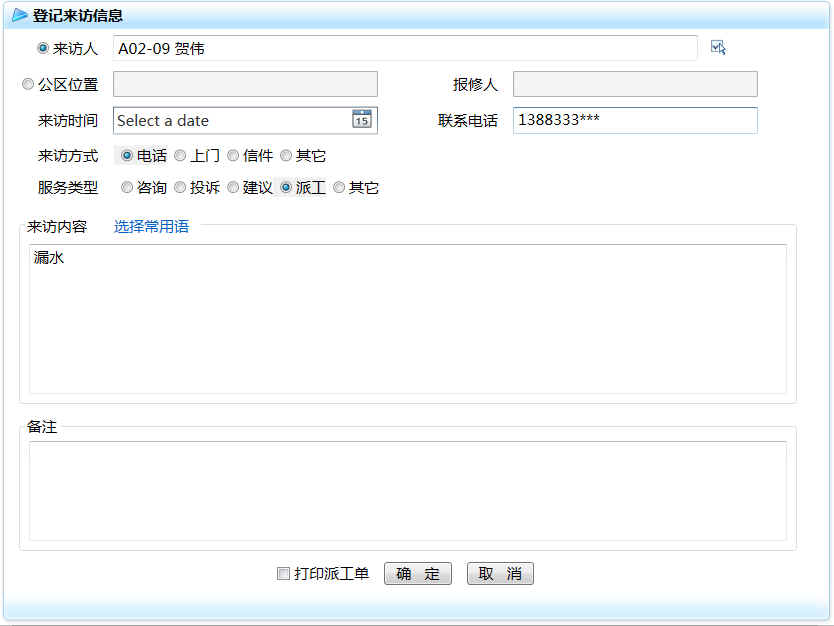Choose 其它 under 来访方式

(x=286, y=155)
